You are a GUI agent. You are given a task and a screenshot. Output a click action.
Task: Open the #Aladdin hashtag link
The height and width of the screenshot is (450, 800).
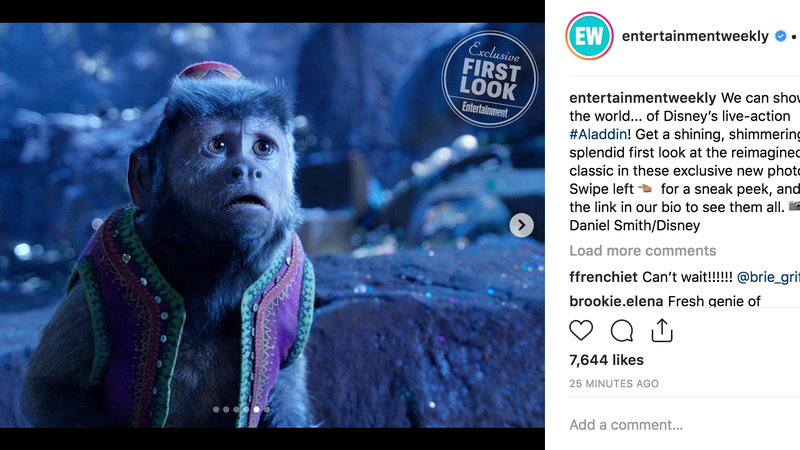point(598,134)
